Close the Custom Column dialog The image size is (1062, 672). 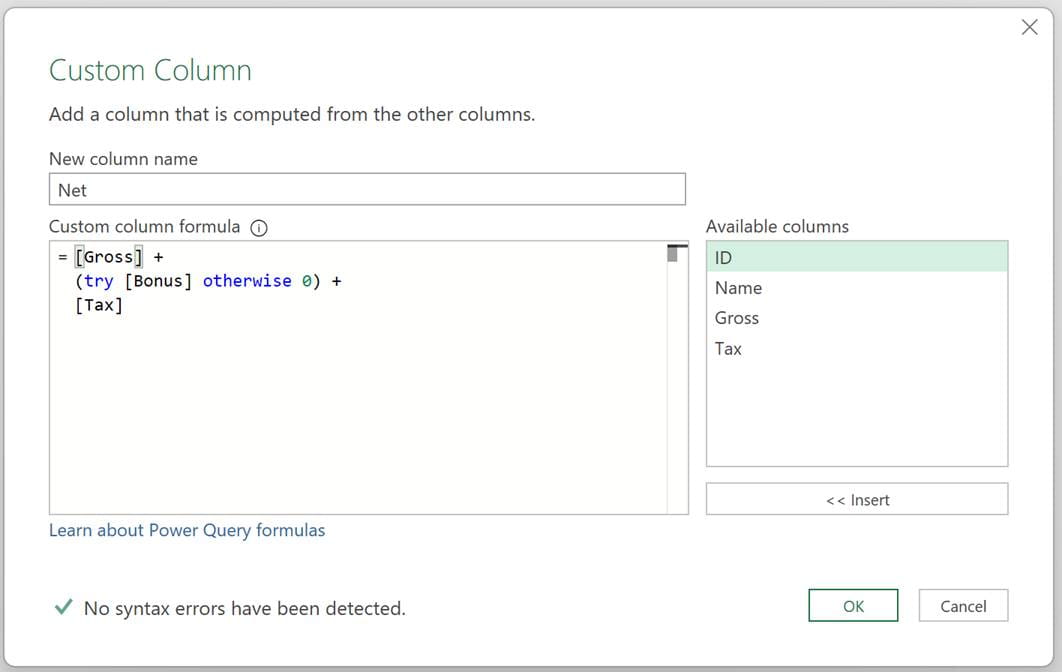1029,27
